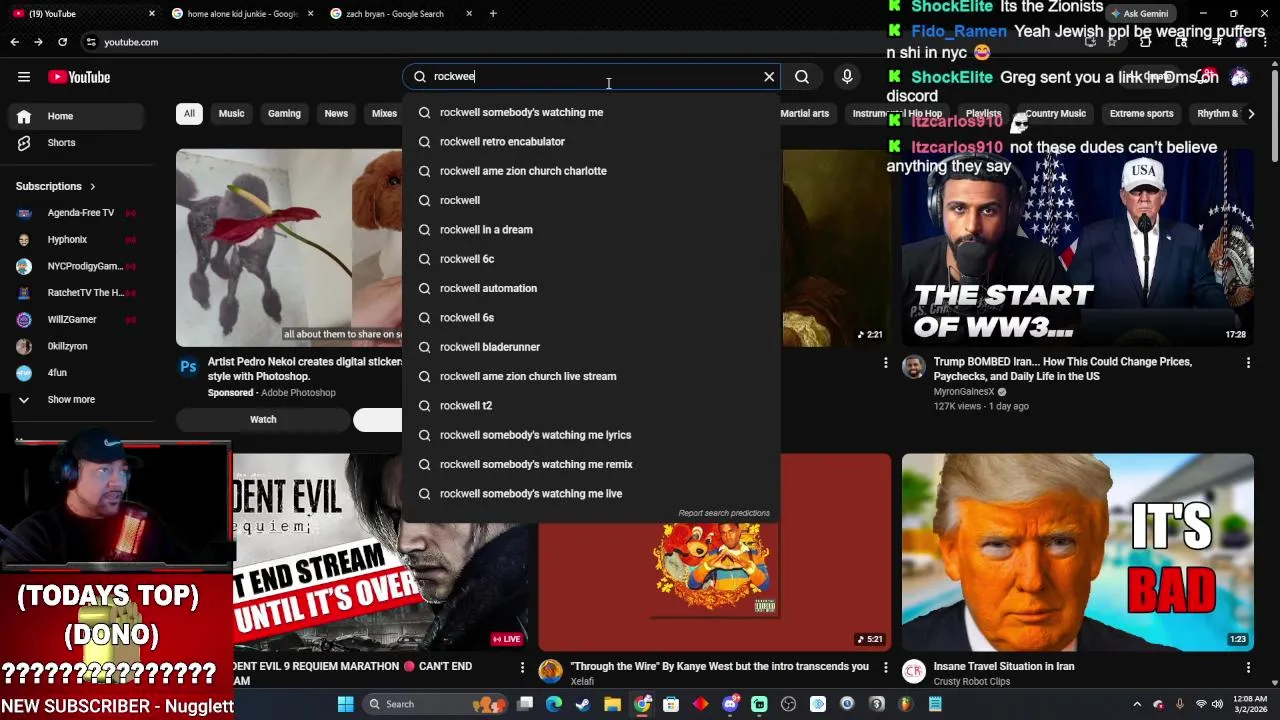Open the WillZGamer subscription

pos(78,319)
